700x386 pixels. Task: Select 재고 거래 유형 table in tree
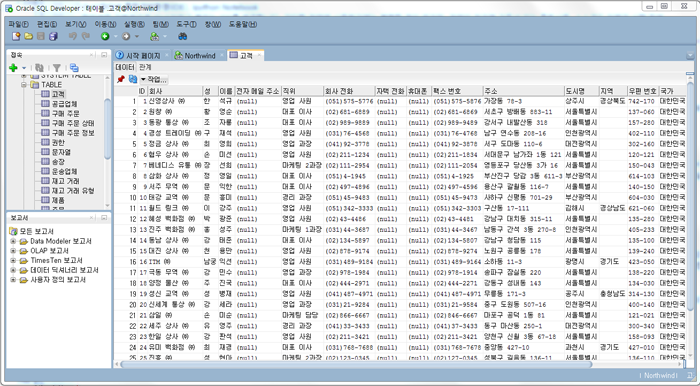click(x=73, y=191)
